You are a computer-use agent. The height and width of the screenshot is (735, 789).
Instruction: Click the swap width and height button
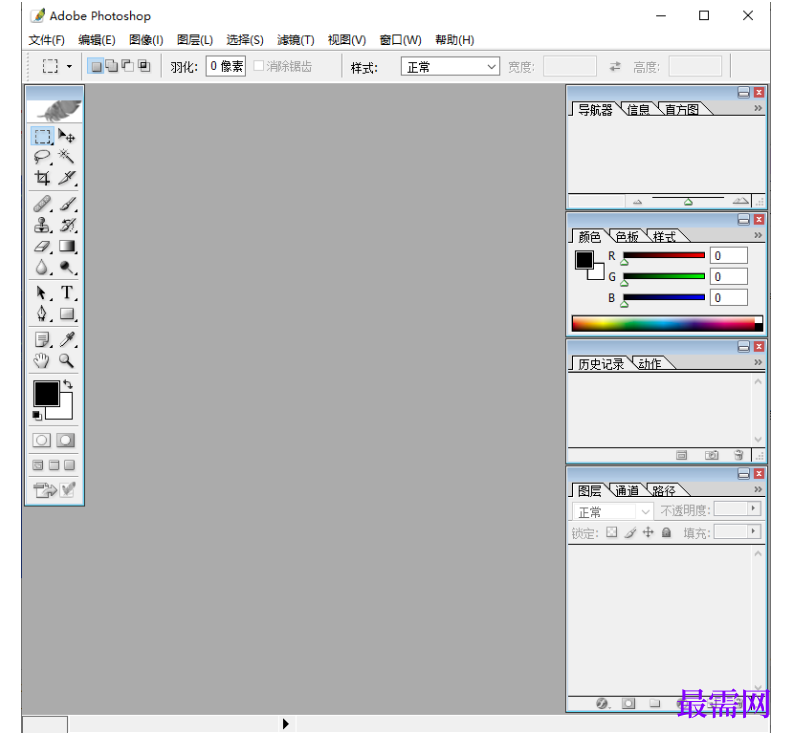[x=615, y=66]
